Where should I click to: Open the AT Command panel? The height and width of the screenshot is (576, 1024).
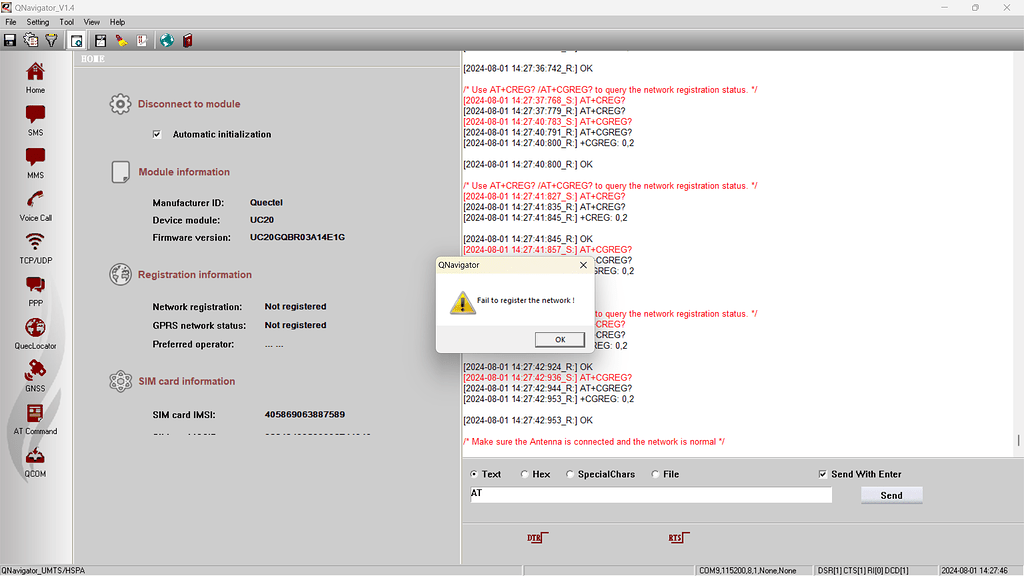pos(34,418)
